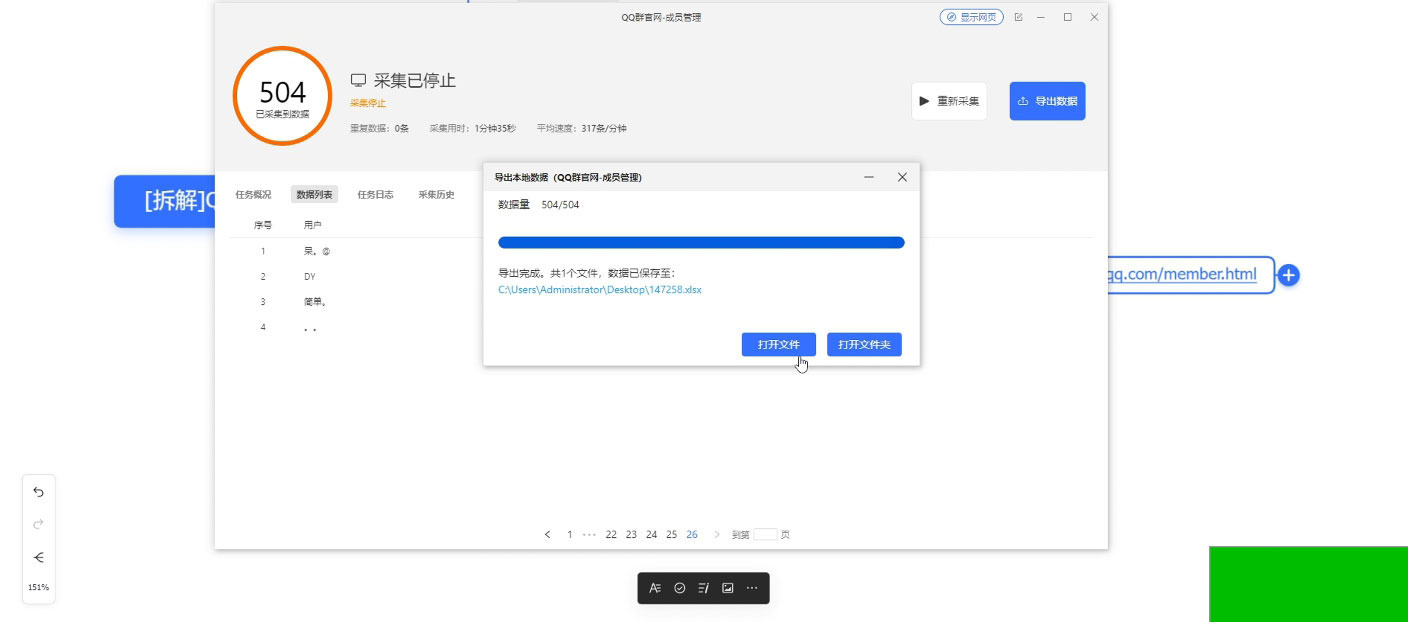Click the 采集已停止 status heading
Image resolution: width=1408 pixels, height=622 pixels.
(415, 81)
